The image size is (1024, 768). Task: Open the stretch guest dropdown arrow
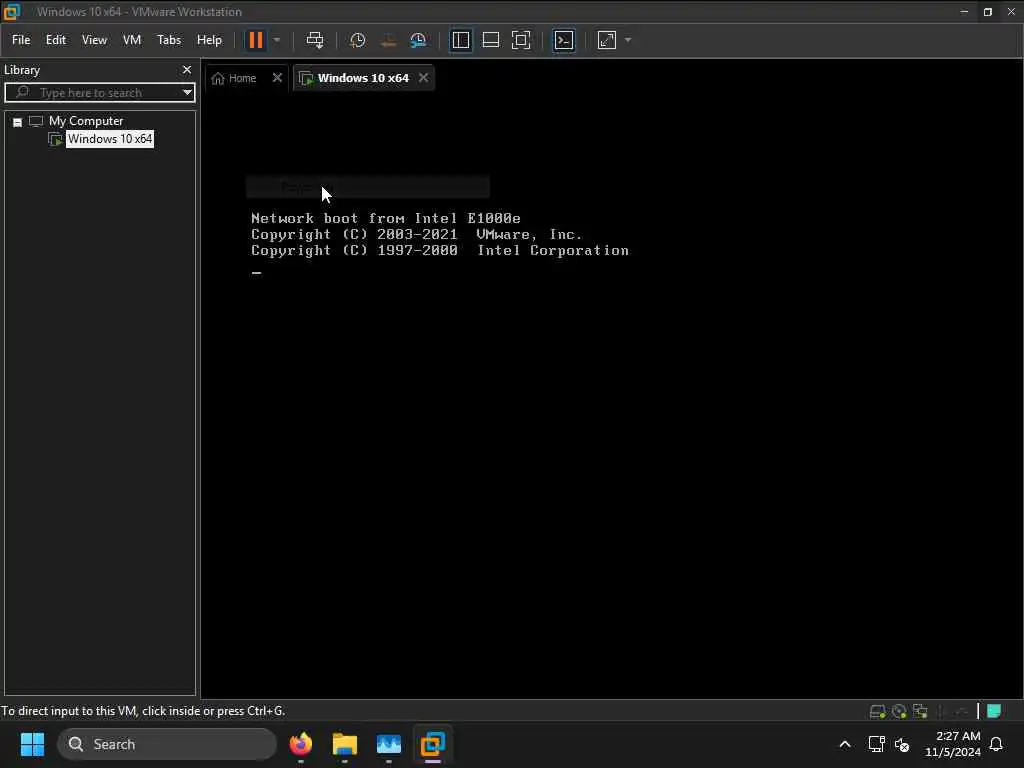click(x=628, y=40)
